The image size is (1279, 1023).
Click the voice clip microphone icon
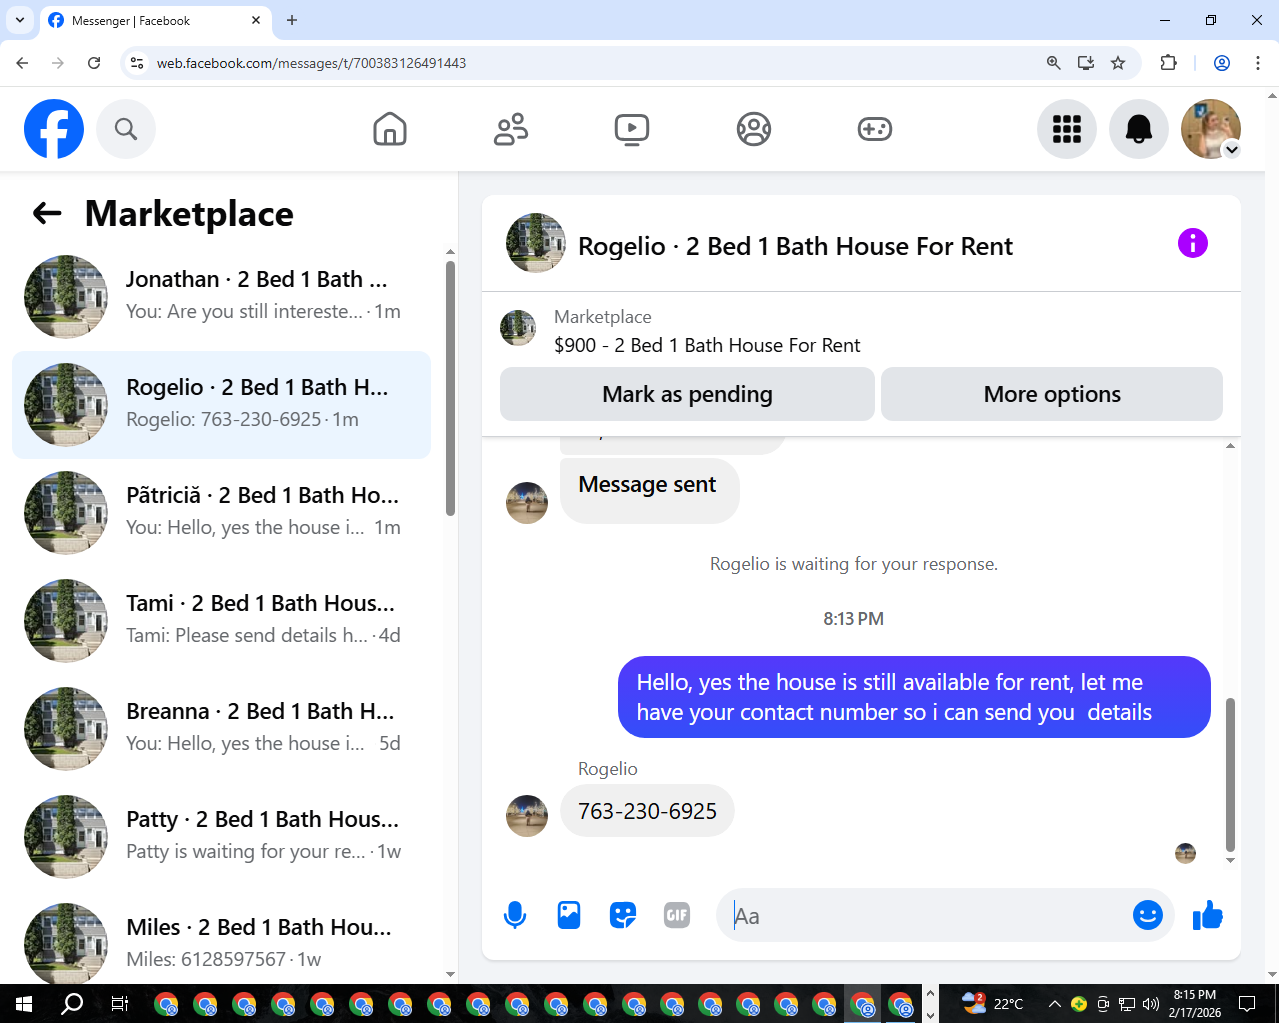pos(515,915)
